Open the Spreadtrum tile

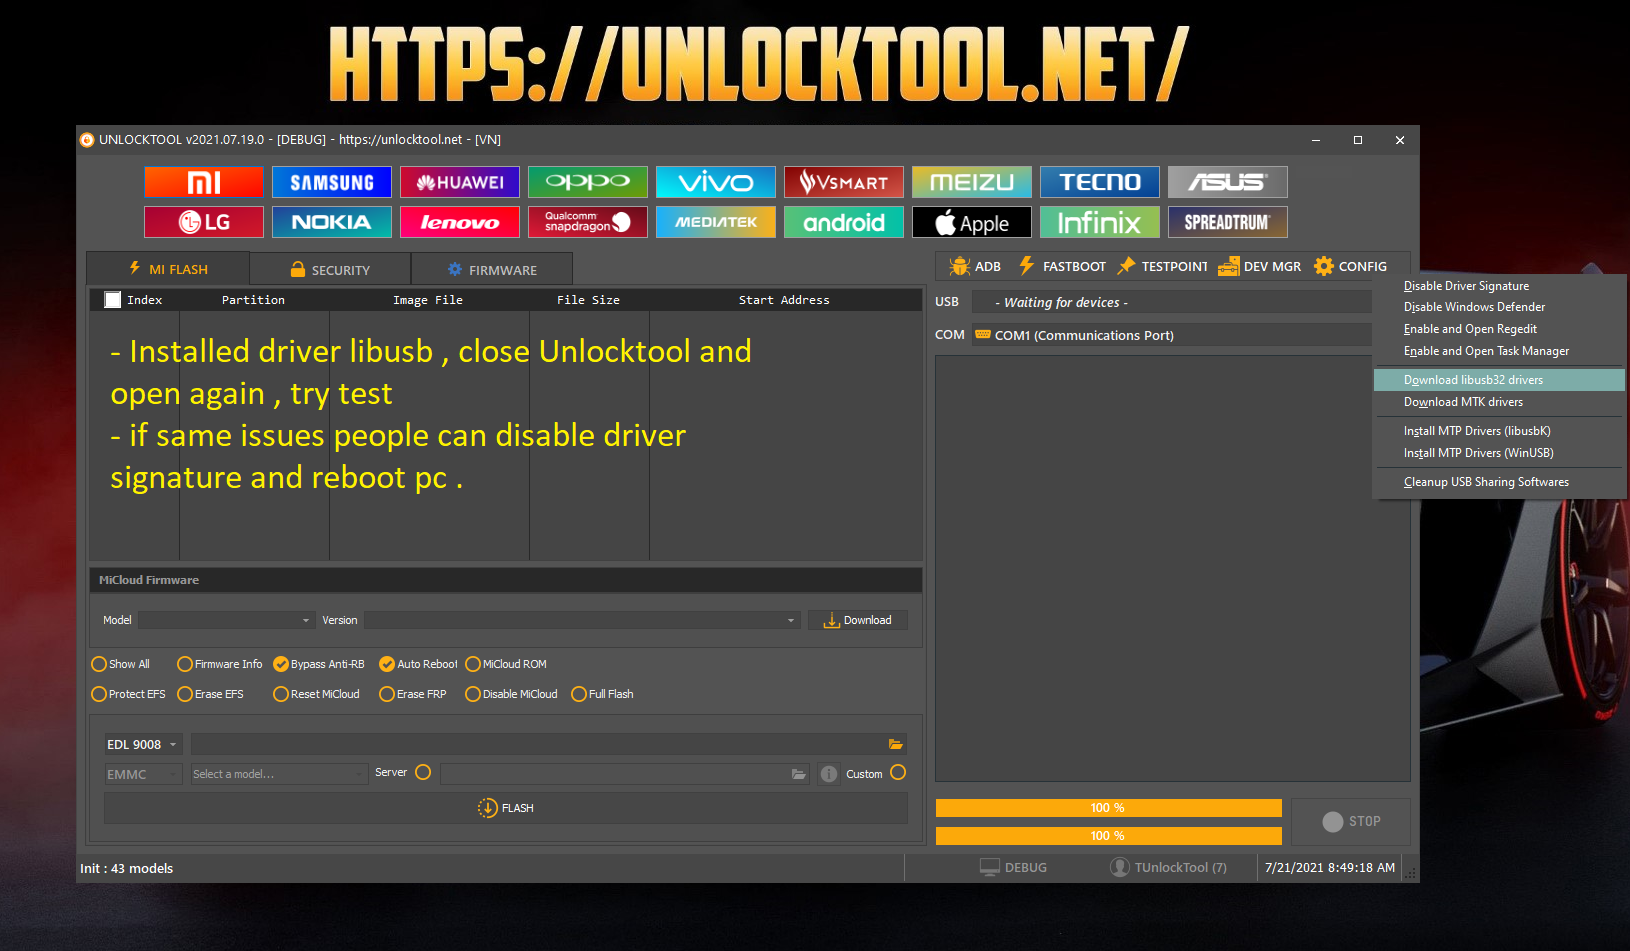pos(1228,222)
